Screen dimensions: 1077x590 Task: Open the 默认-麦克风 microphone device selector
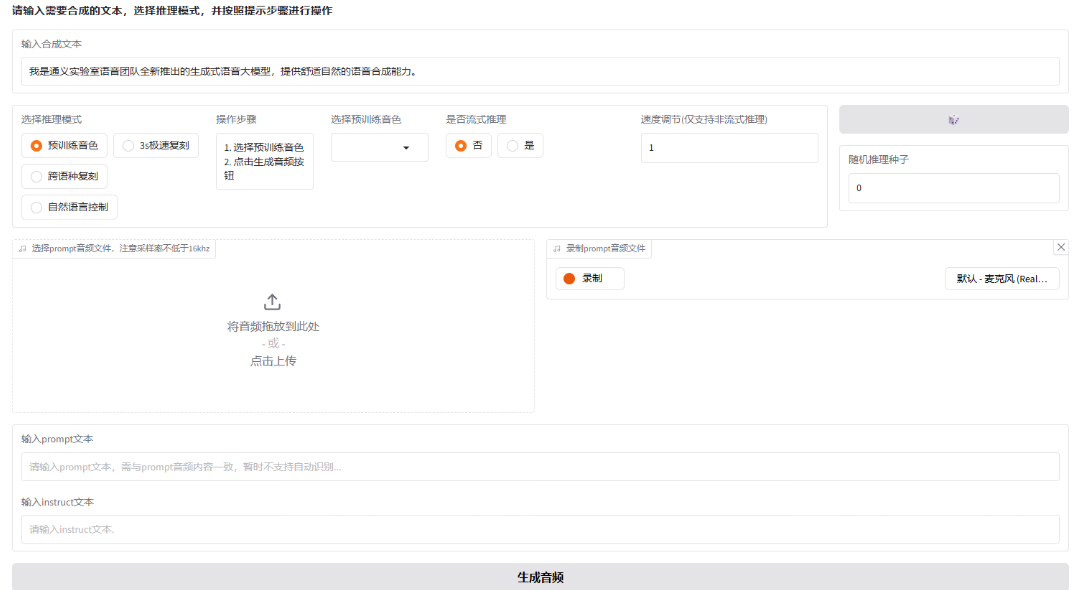tap(1003, 278)
